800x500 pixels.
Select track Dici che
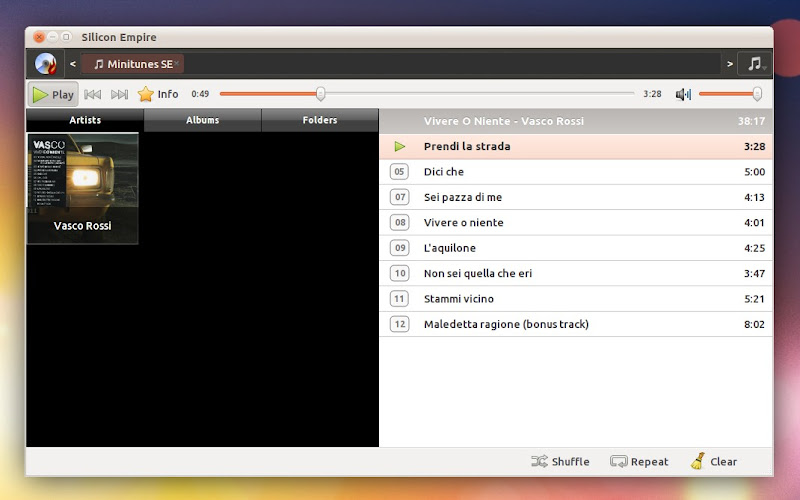pyautogui.click(x=576, y=172)
